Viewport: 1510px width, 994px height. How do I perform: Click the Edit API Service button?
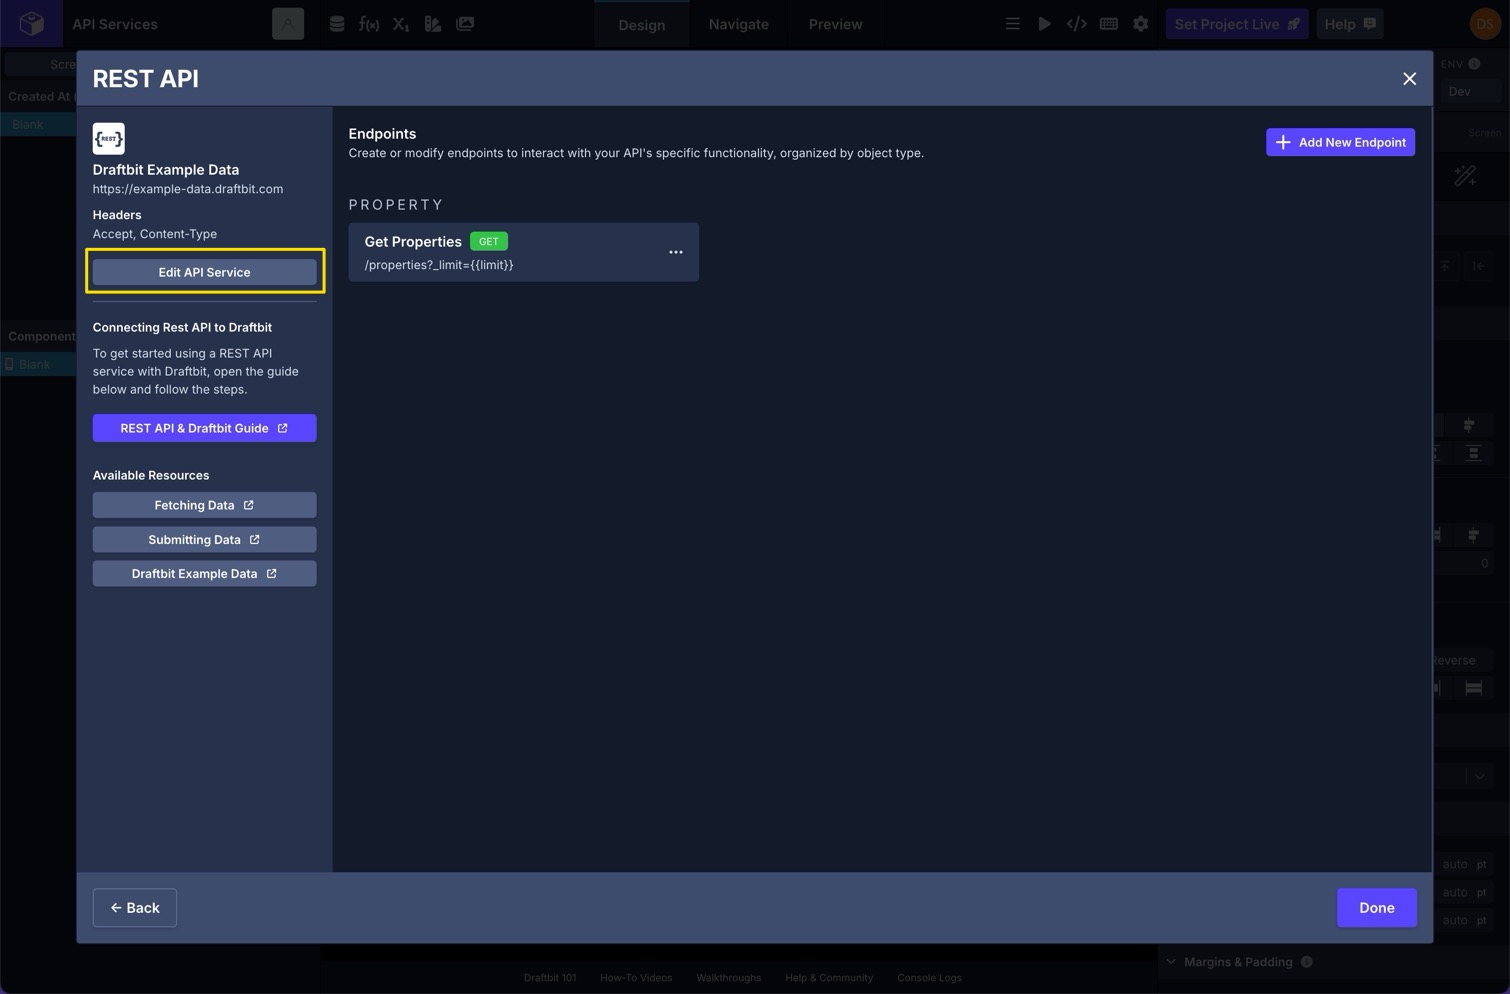tap(204, 272)
